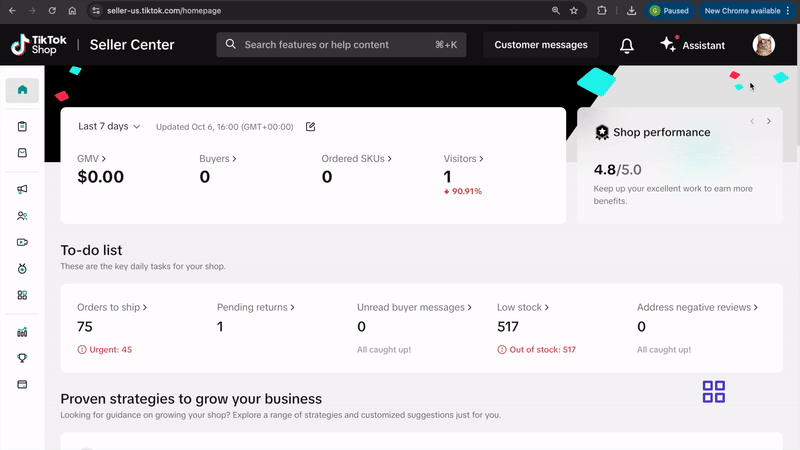Click the Customer messages button
Screen dimensions: 800x450
pos(541,45)
